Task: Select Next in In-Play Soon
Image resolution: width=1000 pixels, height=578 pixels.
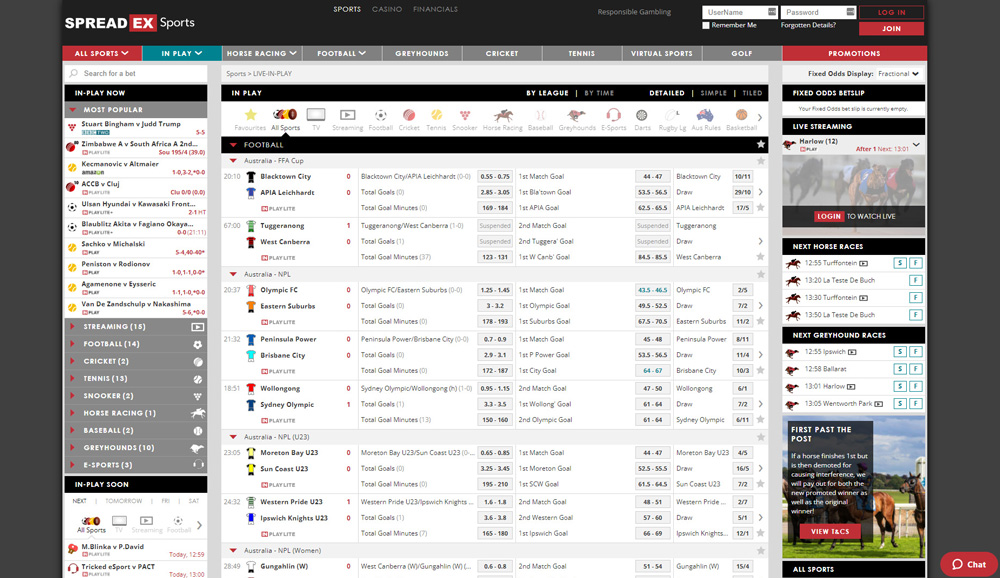Action: (x=79, y=501)
